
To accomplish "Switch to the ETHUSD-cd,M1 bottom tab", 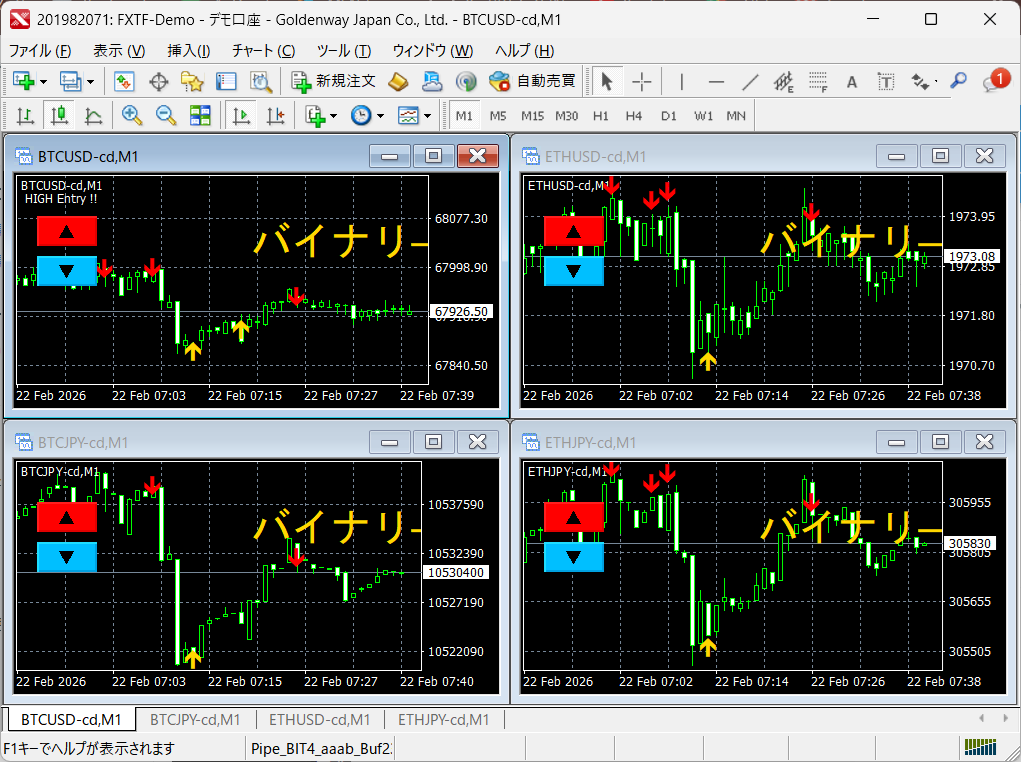I will pyautogui.click(x=320, y=720).
